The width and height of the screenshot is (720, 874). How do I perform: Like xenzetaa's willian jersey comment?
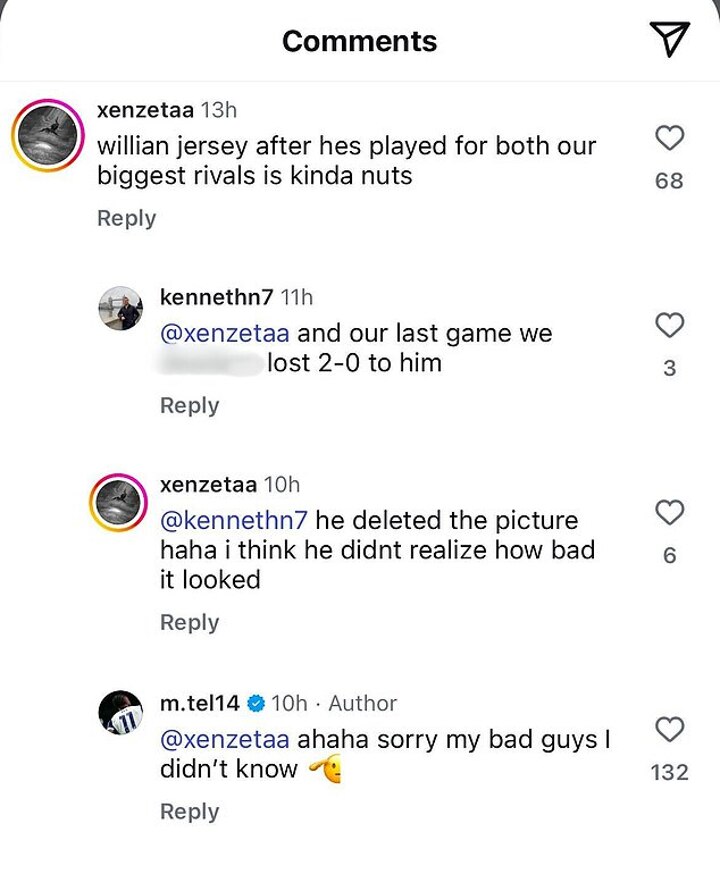pos(669,138)
